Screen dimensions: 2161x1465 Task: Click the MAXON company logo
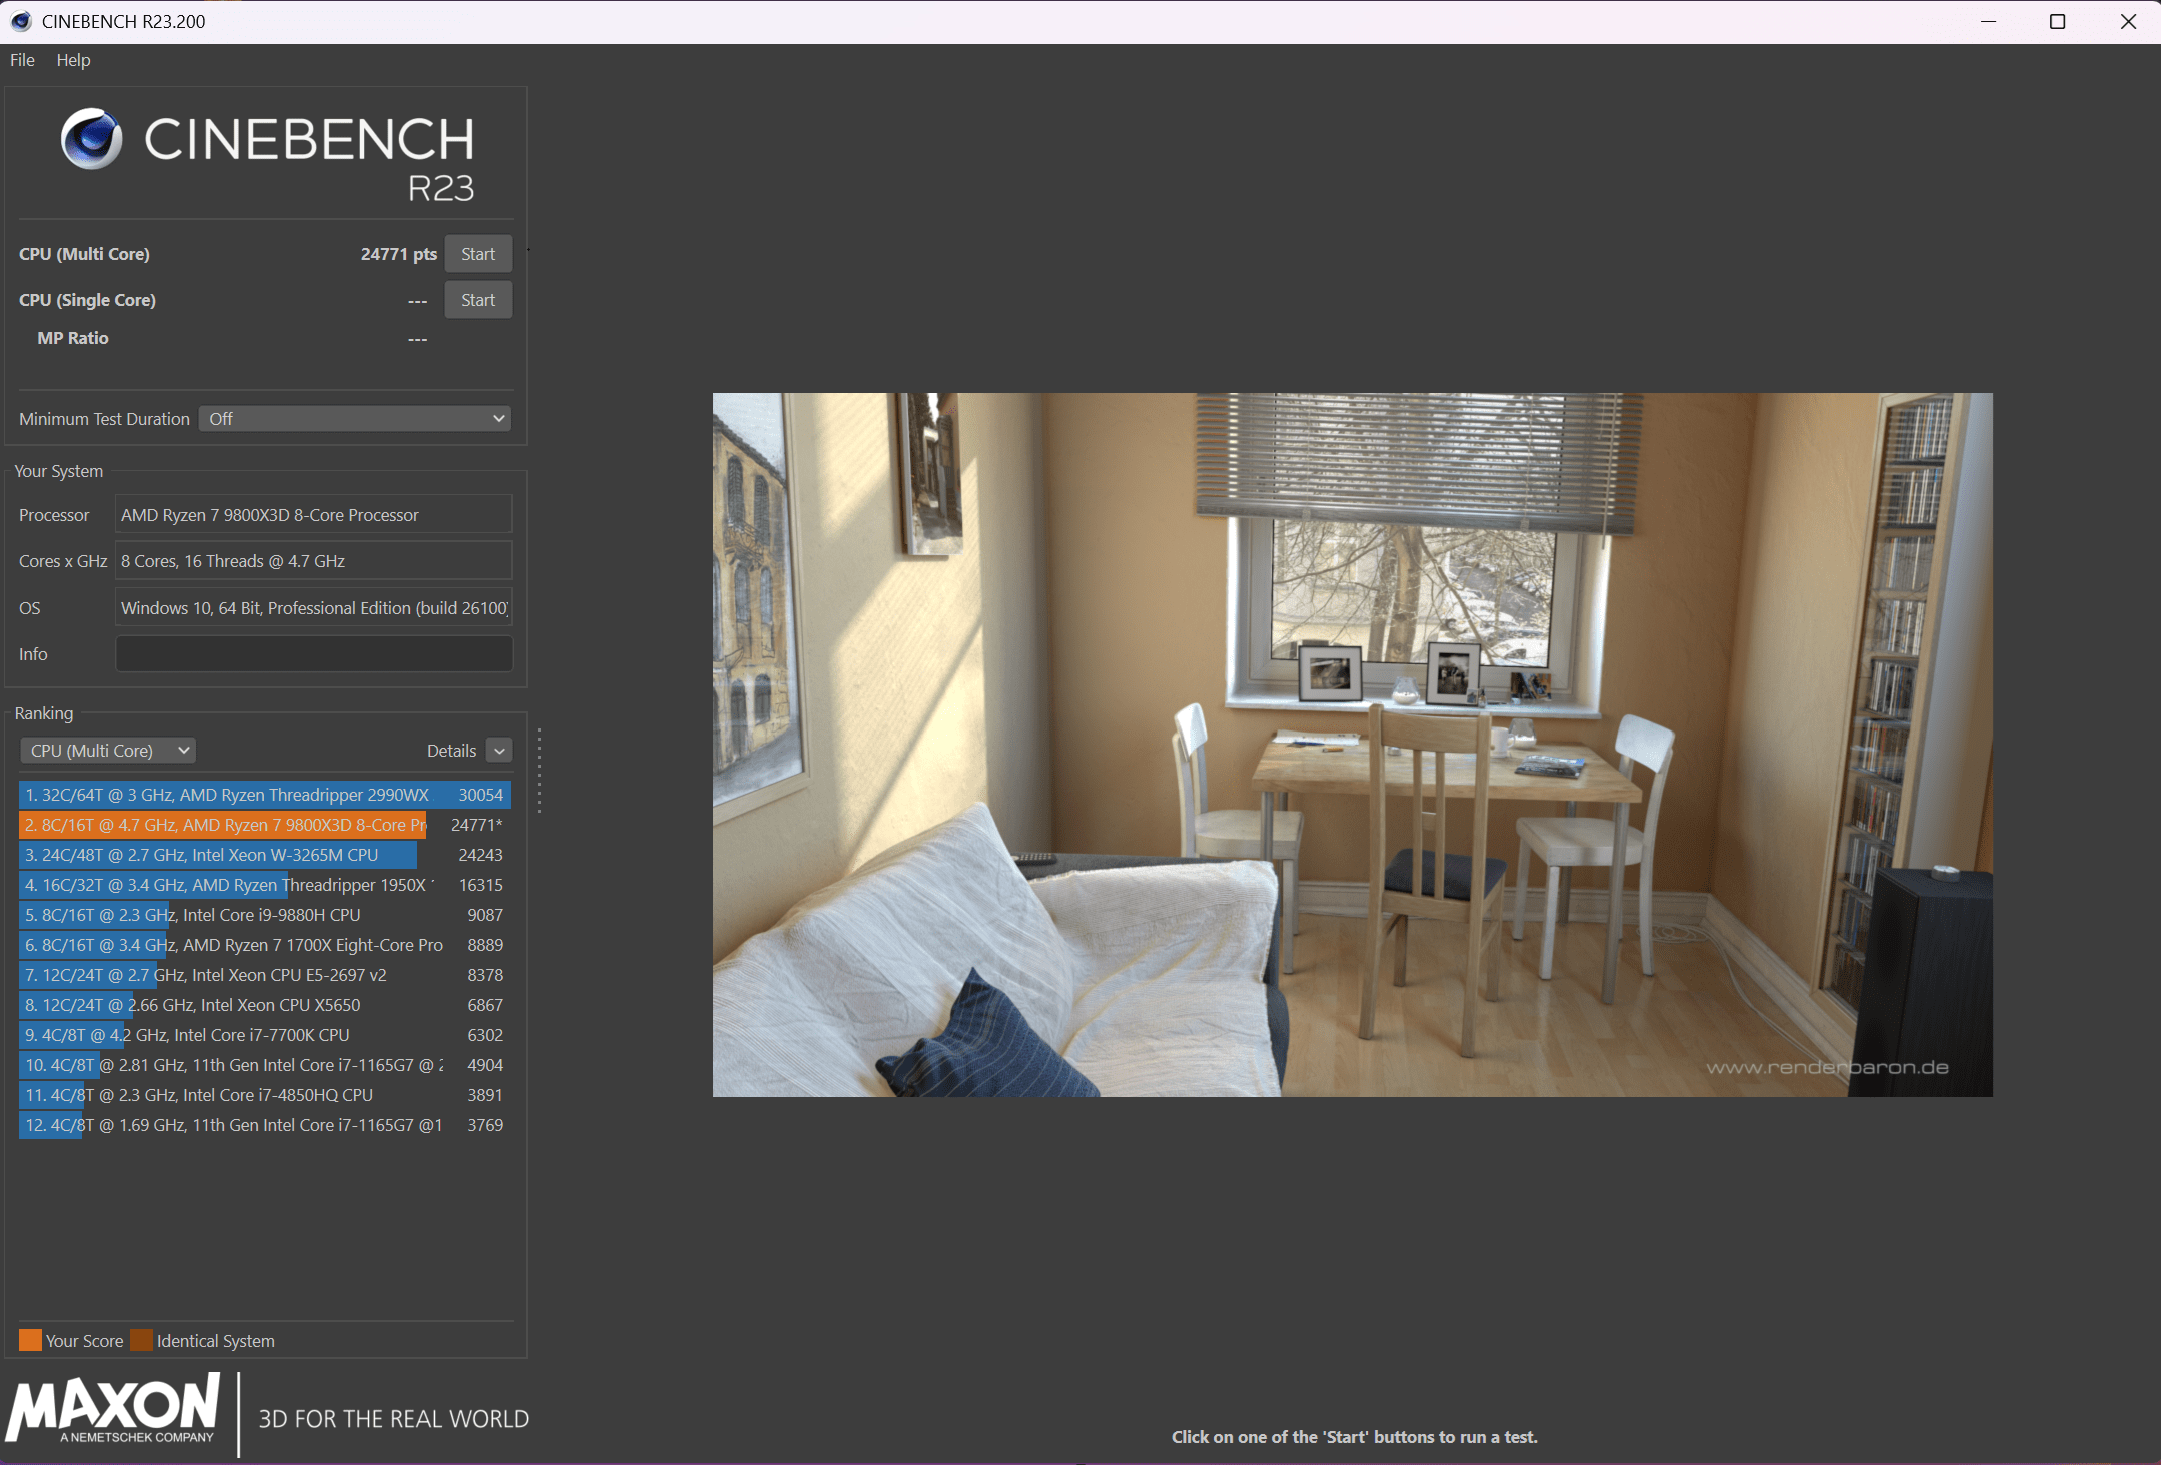[x=113, y=1408]
